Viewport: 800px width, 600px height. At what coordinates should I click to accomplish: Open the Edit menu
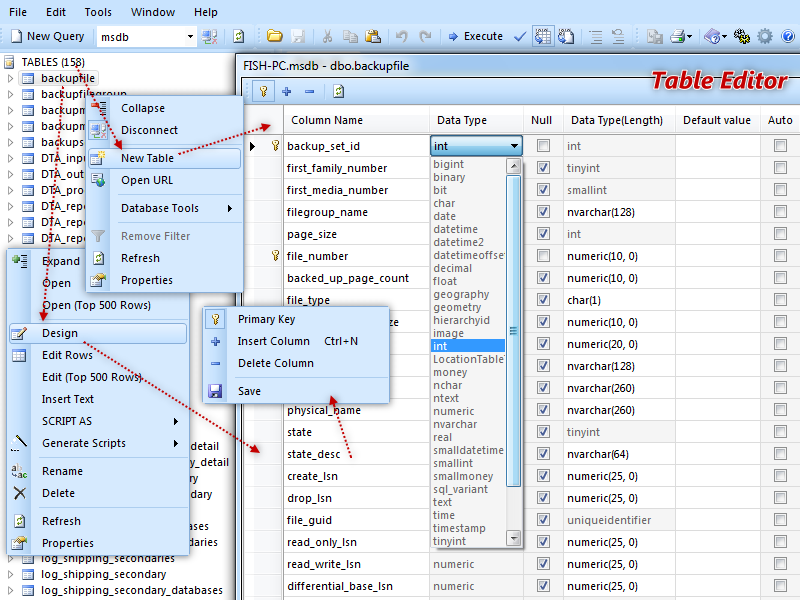pyautogui.click(x=56, y=12)
